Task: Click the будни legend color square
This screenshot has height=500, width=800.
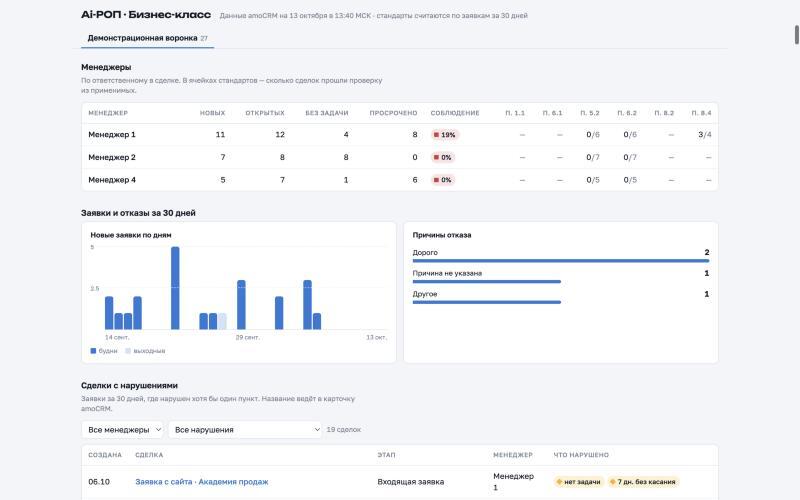Action: point(93,351)
